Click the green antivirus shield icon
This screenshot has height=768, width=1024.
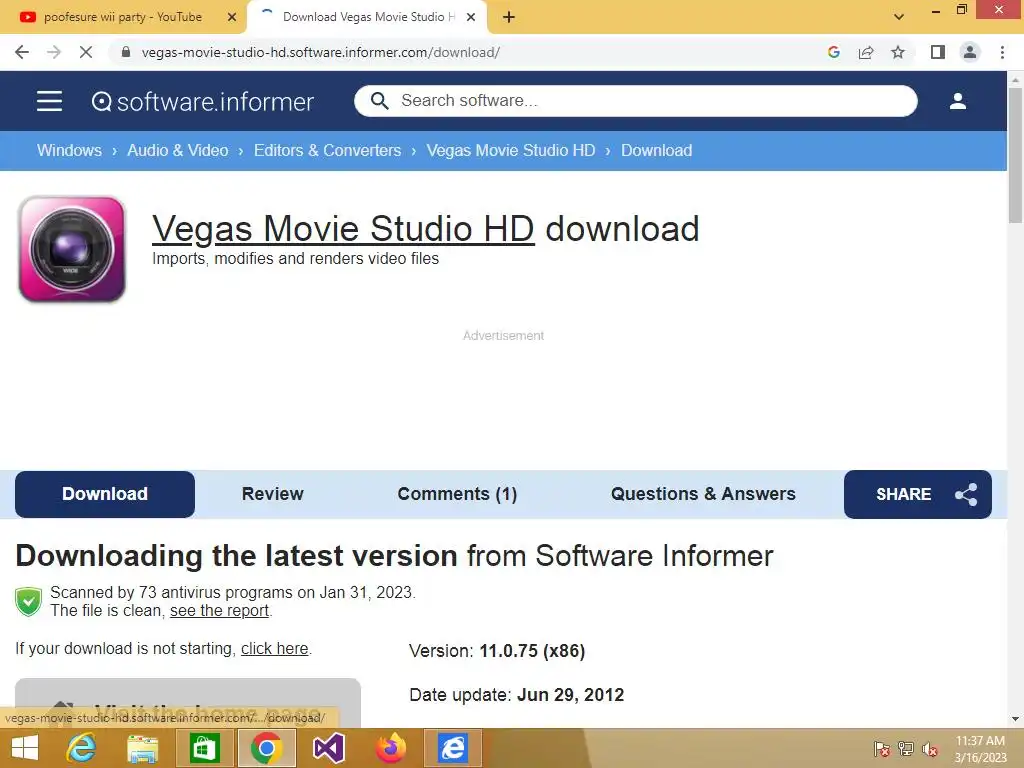(x=29, y=601)
